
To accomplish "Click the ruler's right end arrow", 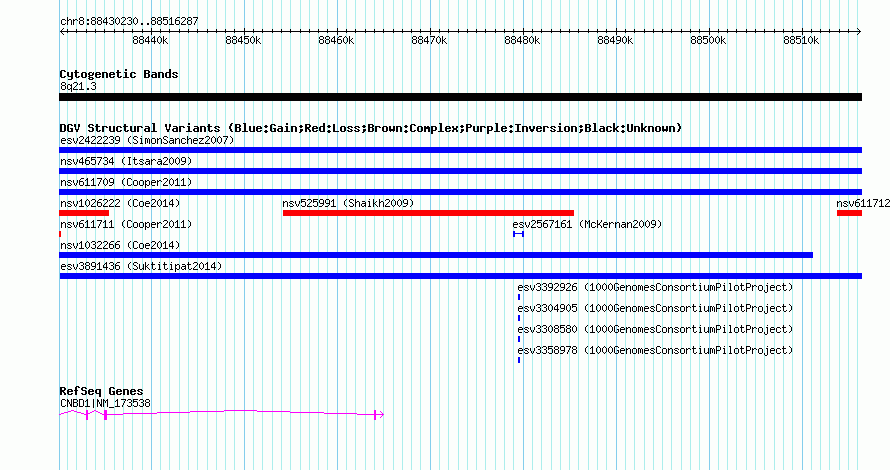I will tap(859, 32).
